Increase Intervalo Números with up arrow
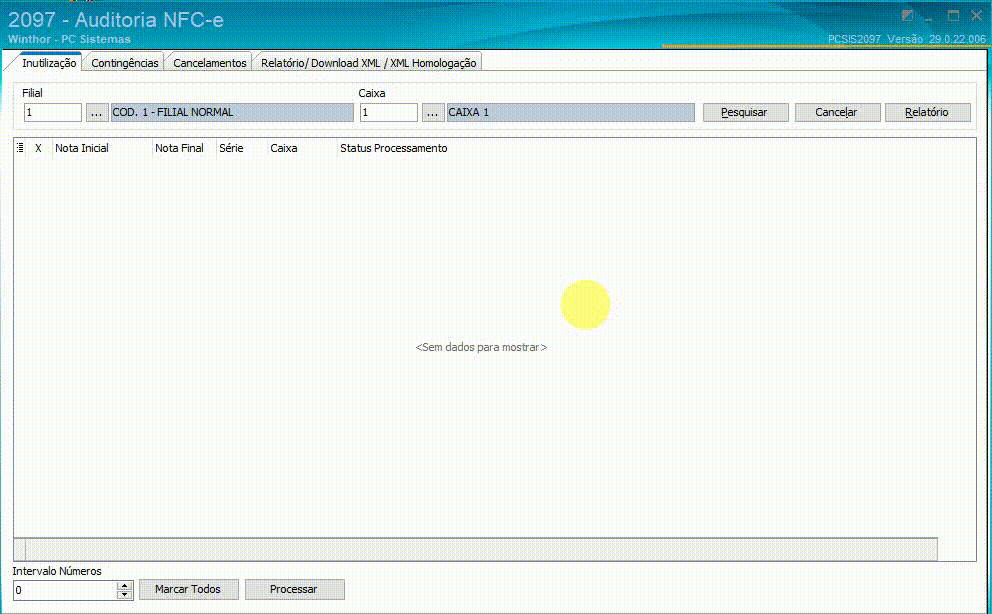 pos(125,586)
